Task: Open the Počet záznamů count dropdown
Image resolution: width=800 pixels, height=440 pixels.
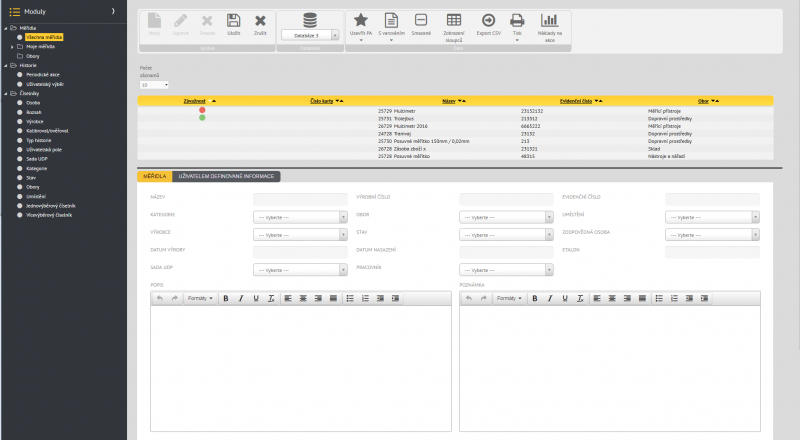Action: (154, 85)
